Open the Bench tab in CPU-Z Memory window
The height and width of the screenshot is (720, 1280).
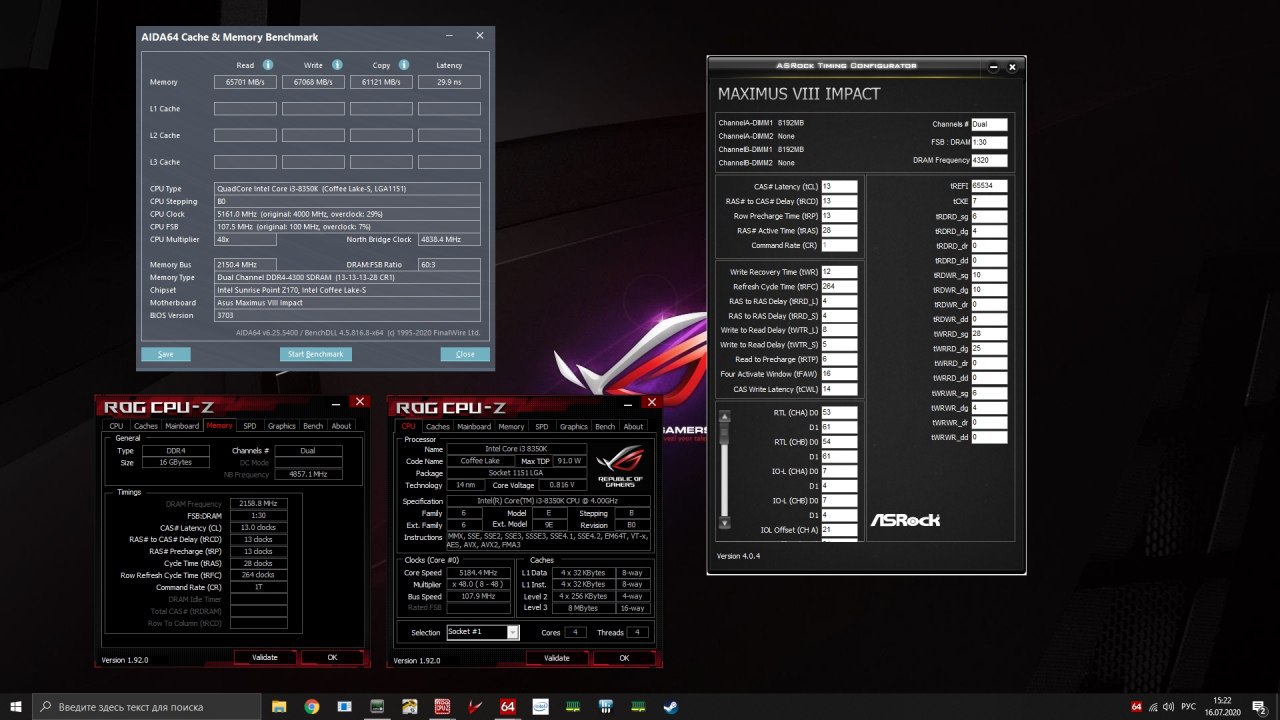tap(313, 426)
